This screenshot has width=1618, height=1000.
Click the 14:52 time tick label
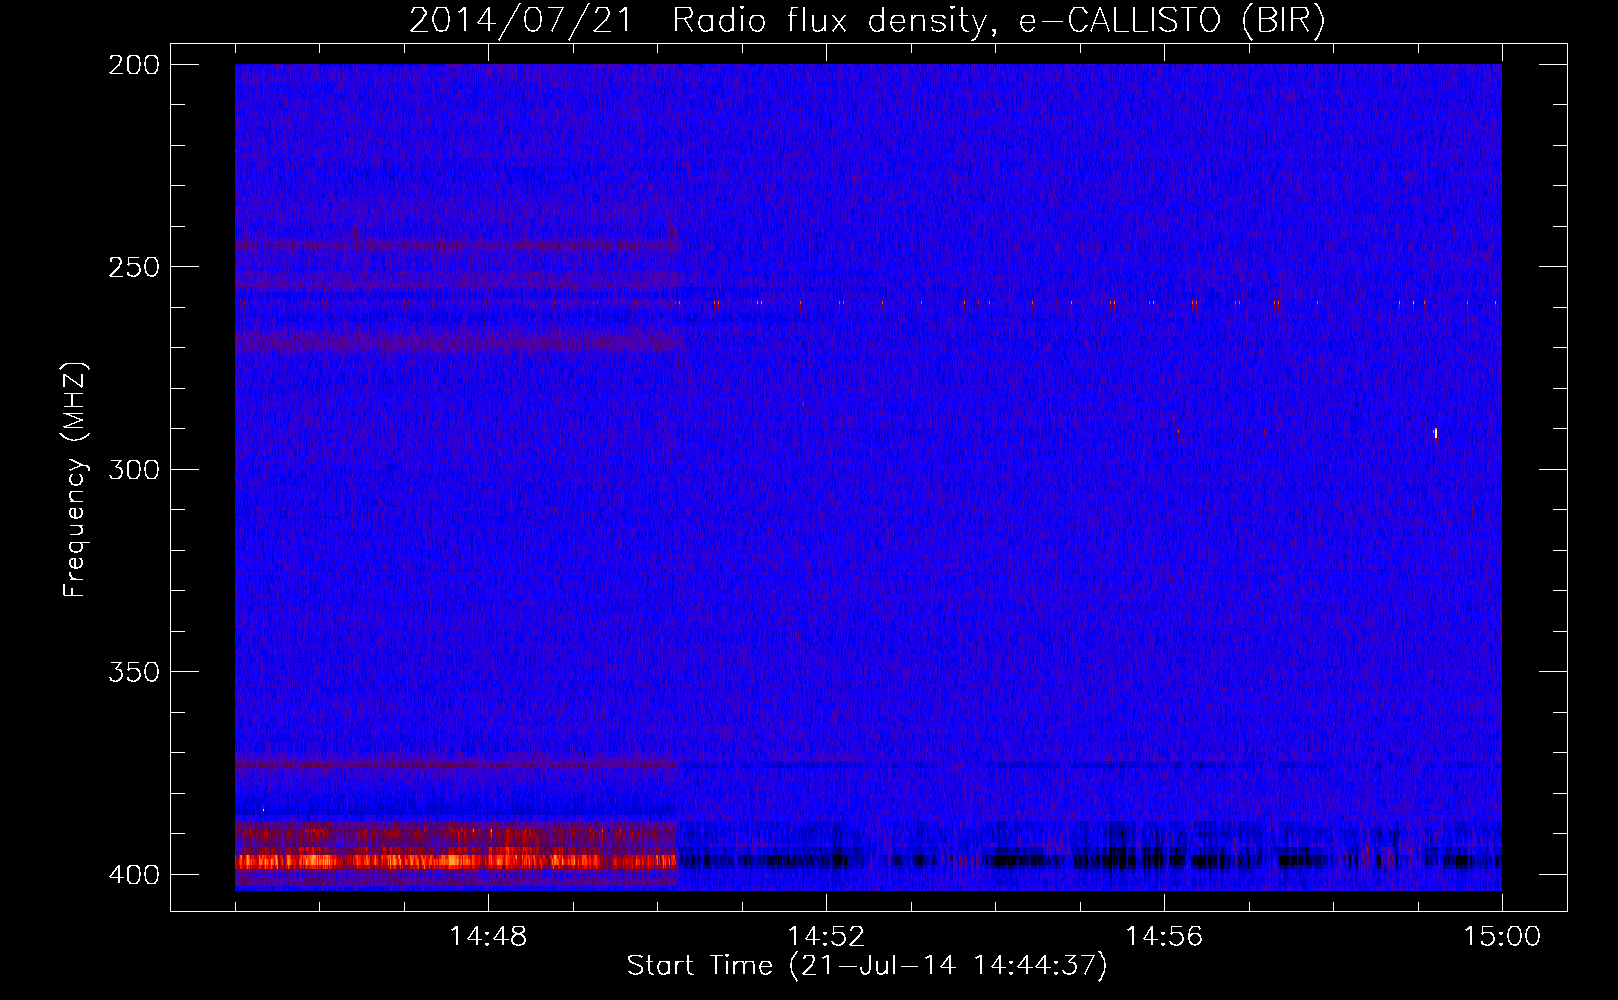point(826,936)
